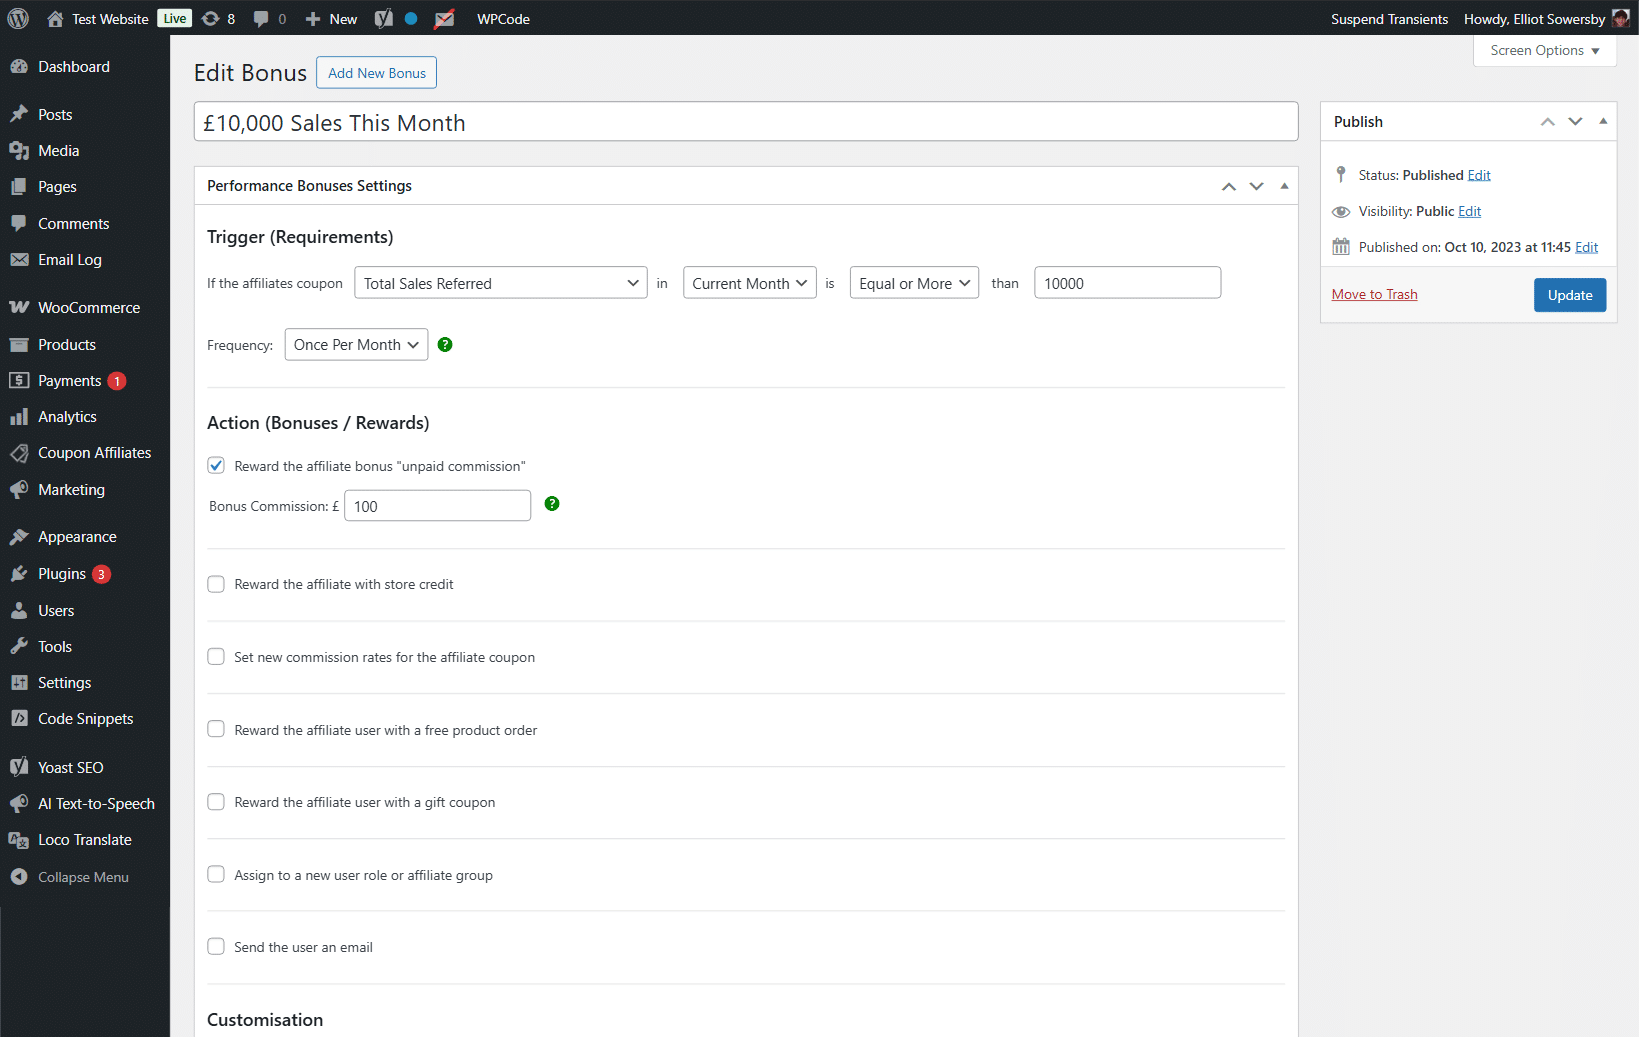This screenshot has width=1639, height=1037.
Task: Uncheck Reward the affiliate bonus unpaid commission
Action: tap(216, 465)
